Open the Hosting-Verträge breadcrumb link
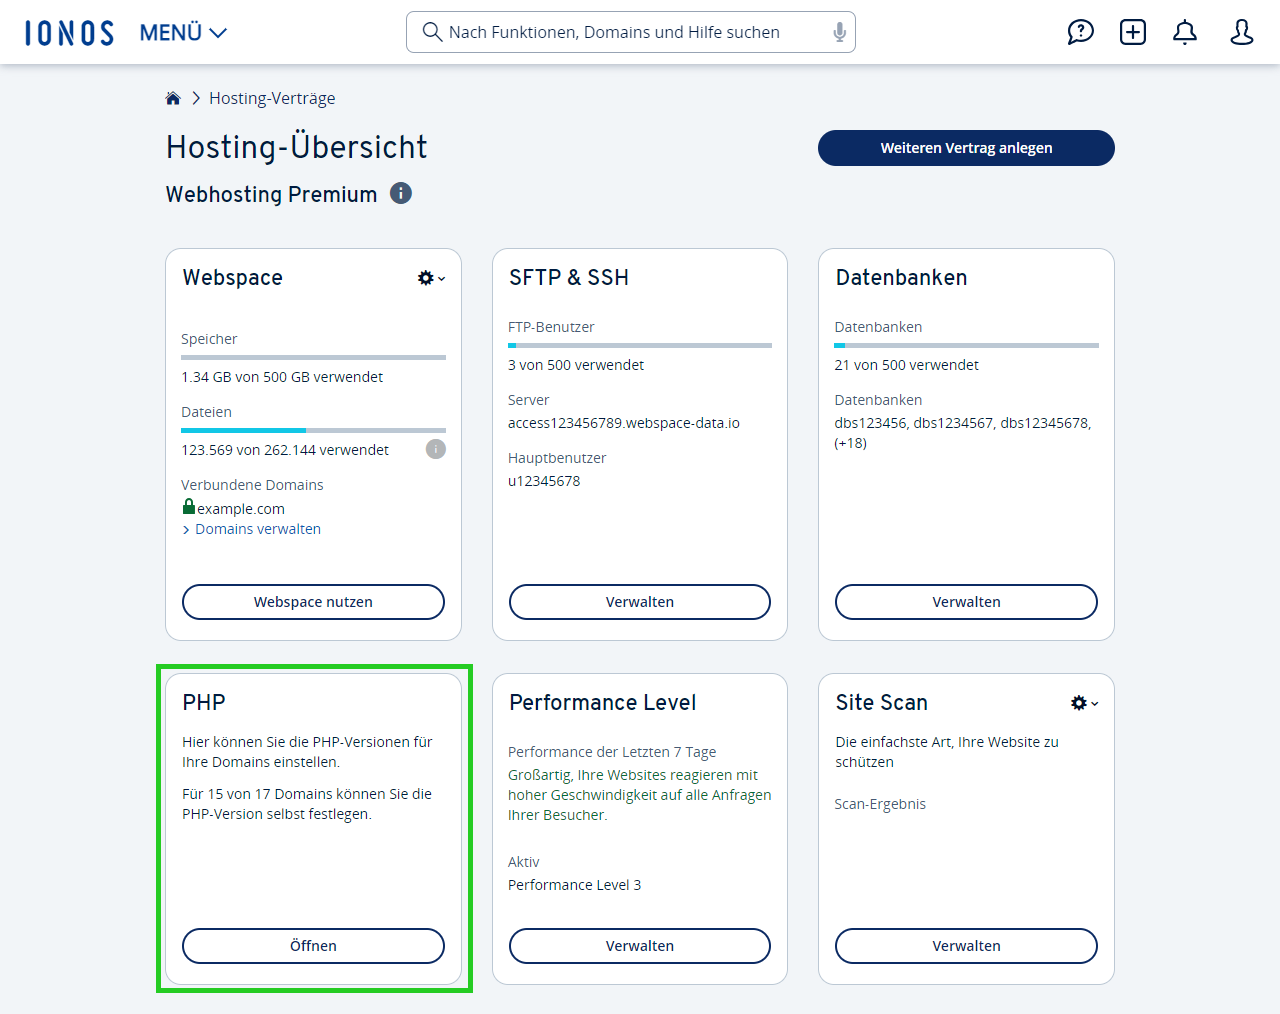Image resolution: width=1280 pixels, height=1014 pixels. (272, 98)
